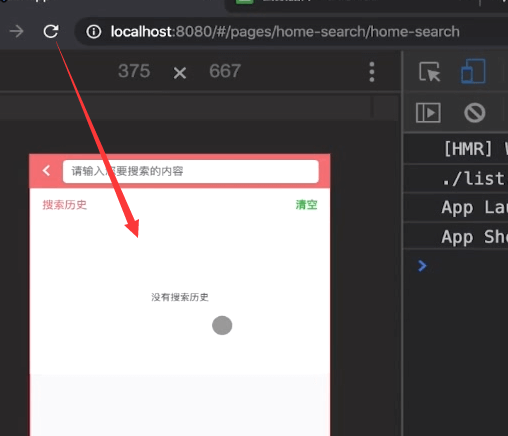View site information icon in address bar
This screenshot has width=508, height=436.
point(94,32)
